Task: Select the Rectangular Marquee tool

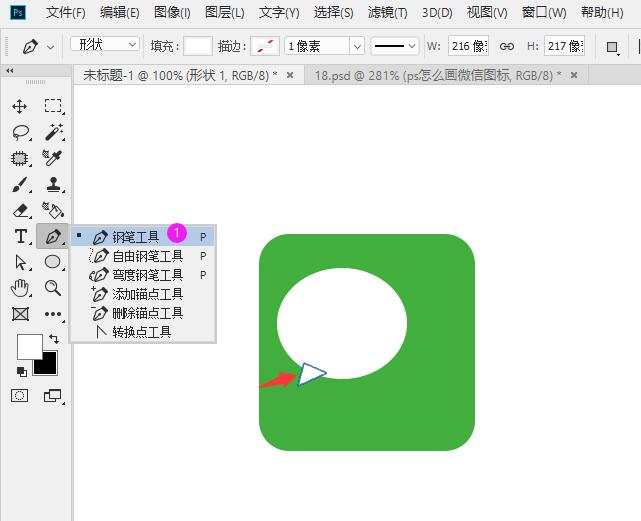Action: click(x=53, y=106)
